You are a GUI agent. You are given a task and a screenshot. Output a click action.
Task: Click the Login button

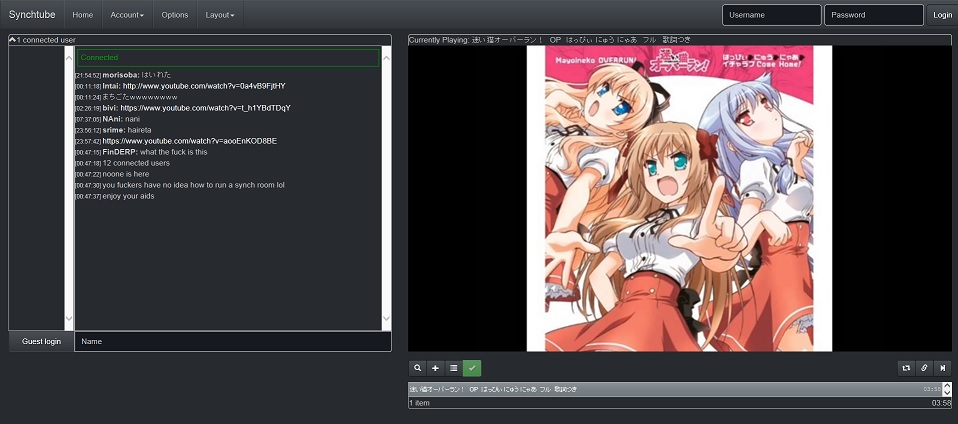click(941, 15)
